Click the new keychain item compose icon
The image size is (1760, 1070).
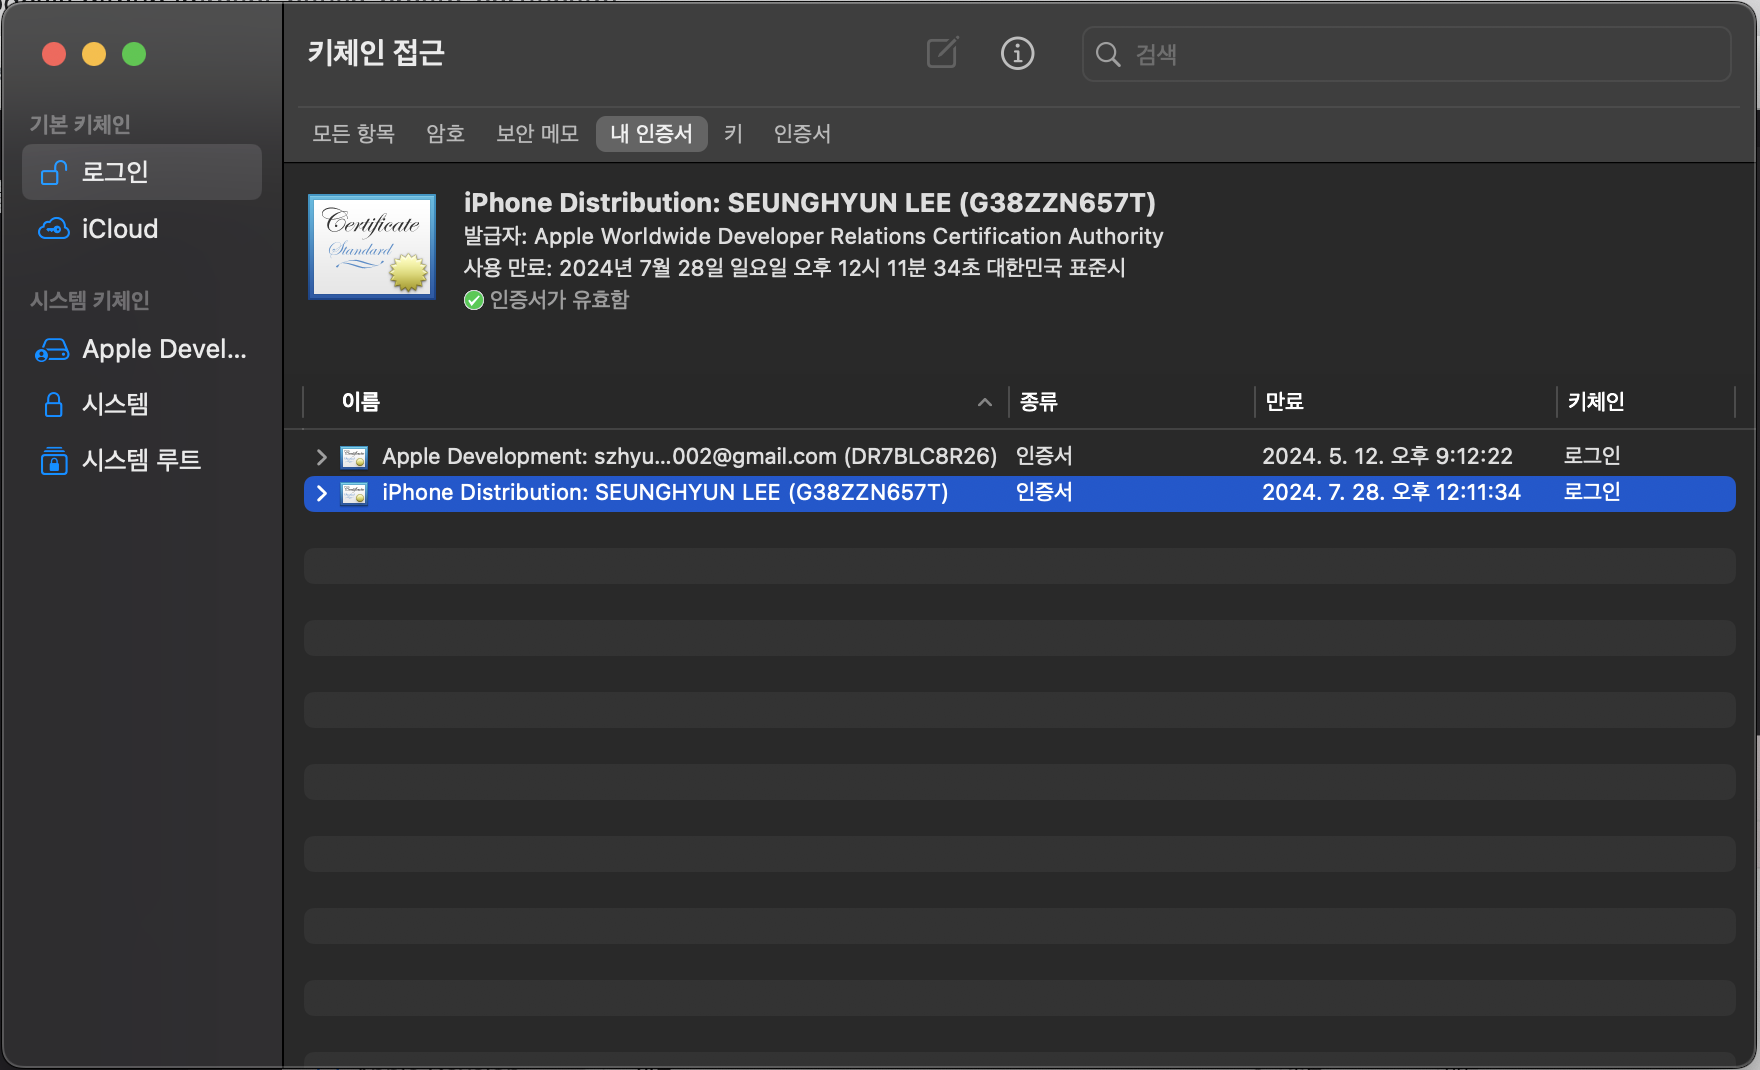(x=942, y=53)
